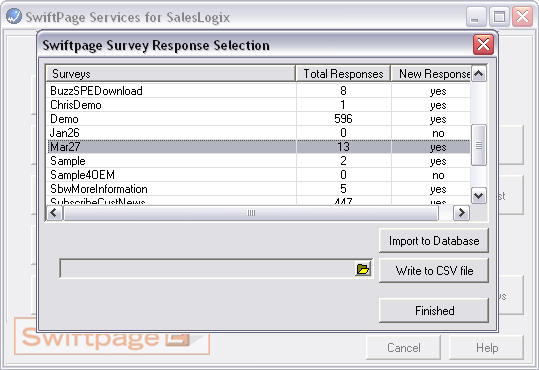Click Cancel in the SwiftPage Services window

(404, 348)
